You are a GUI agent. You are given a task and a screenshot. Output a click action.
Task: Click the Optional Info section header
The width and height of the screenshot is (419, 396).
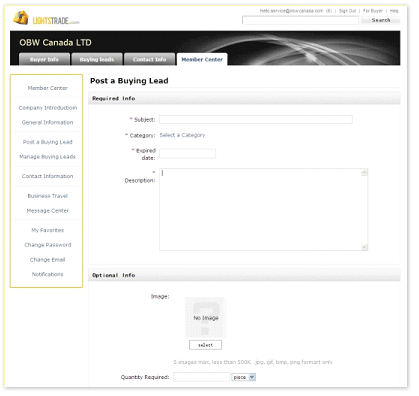click(x=244, y=275)
